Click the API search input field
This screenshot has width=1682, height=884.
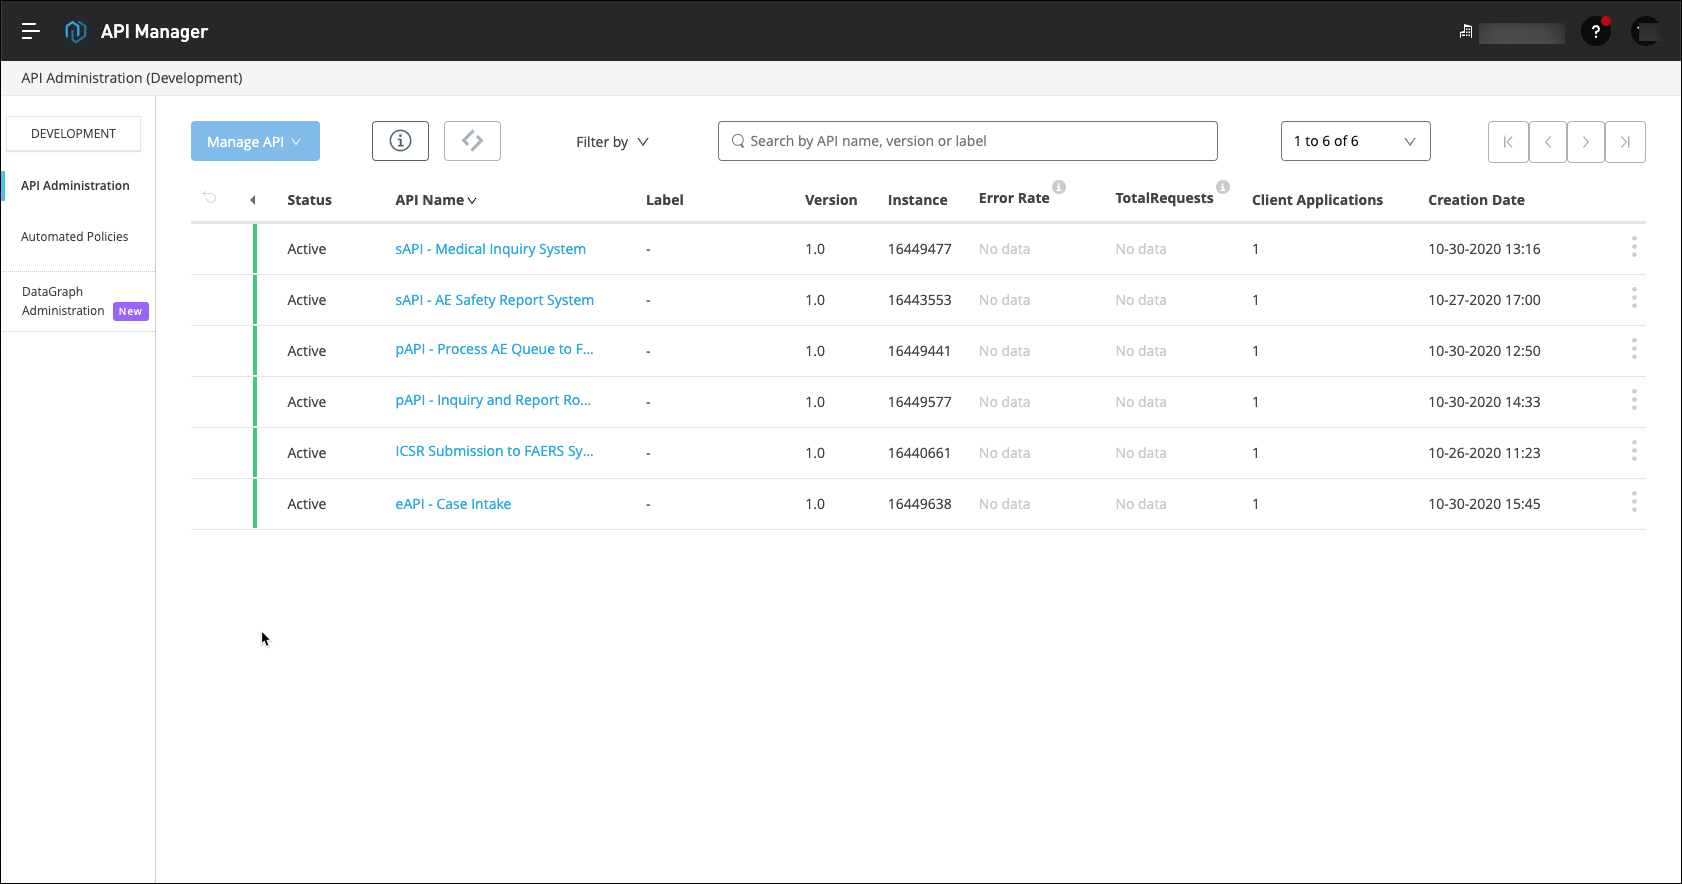[967, 141]
